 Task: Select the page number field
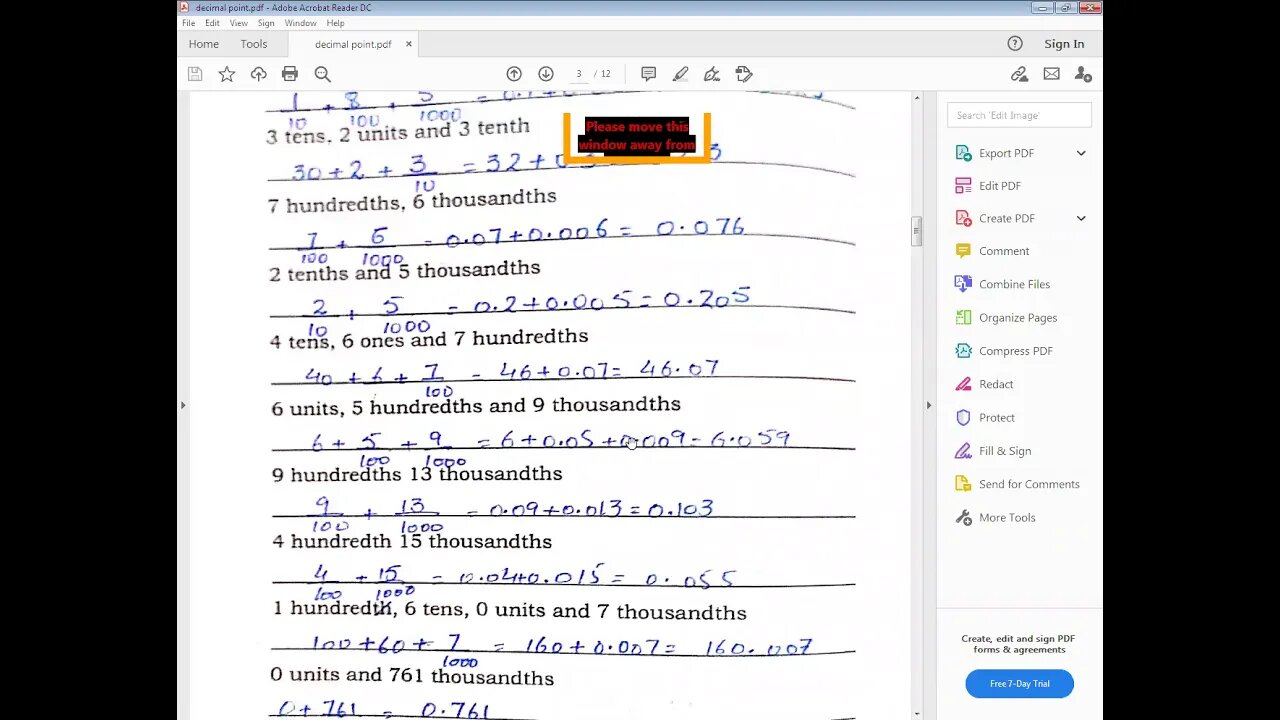[x=579, y=74]
